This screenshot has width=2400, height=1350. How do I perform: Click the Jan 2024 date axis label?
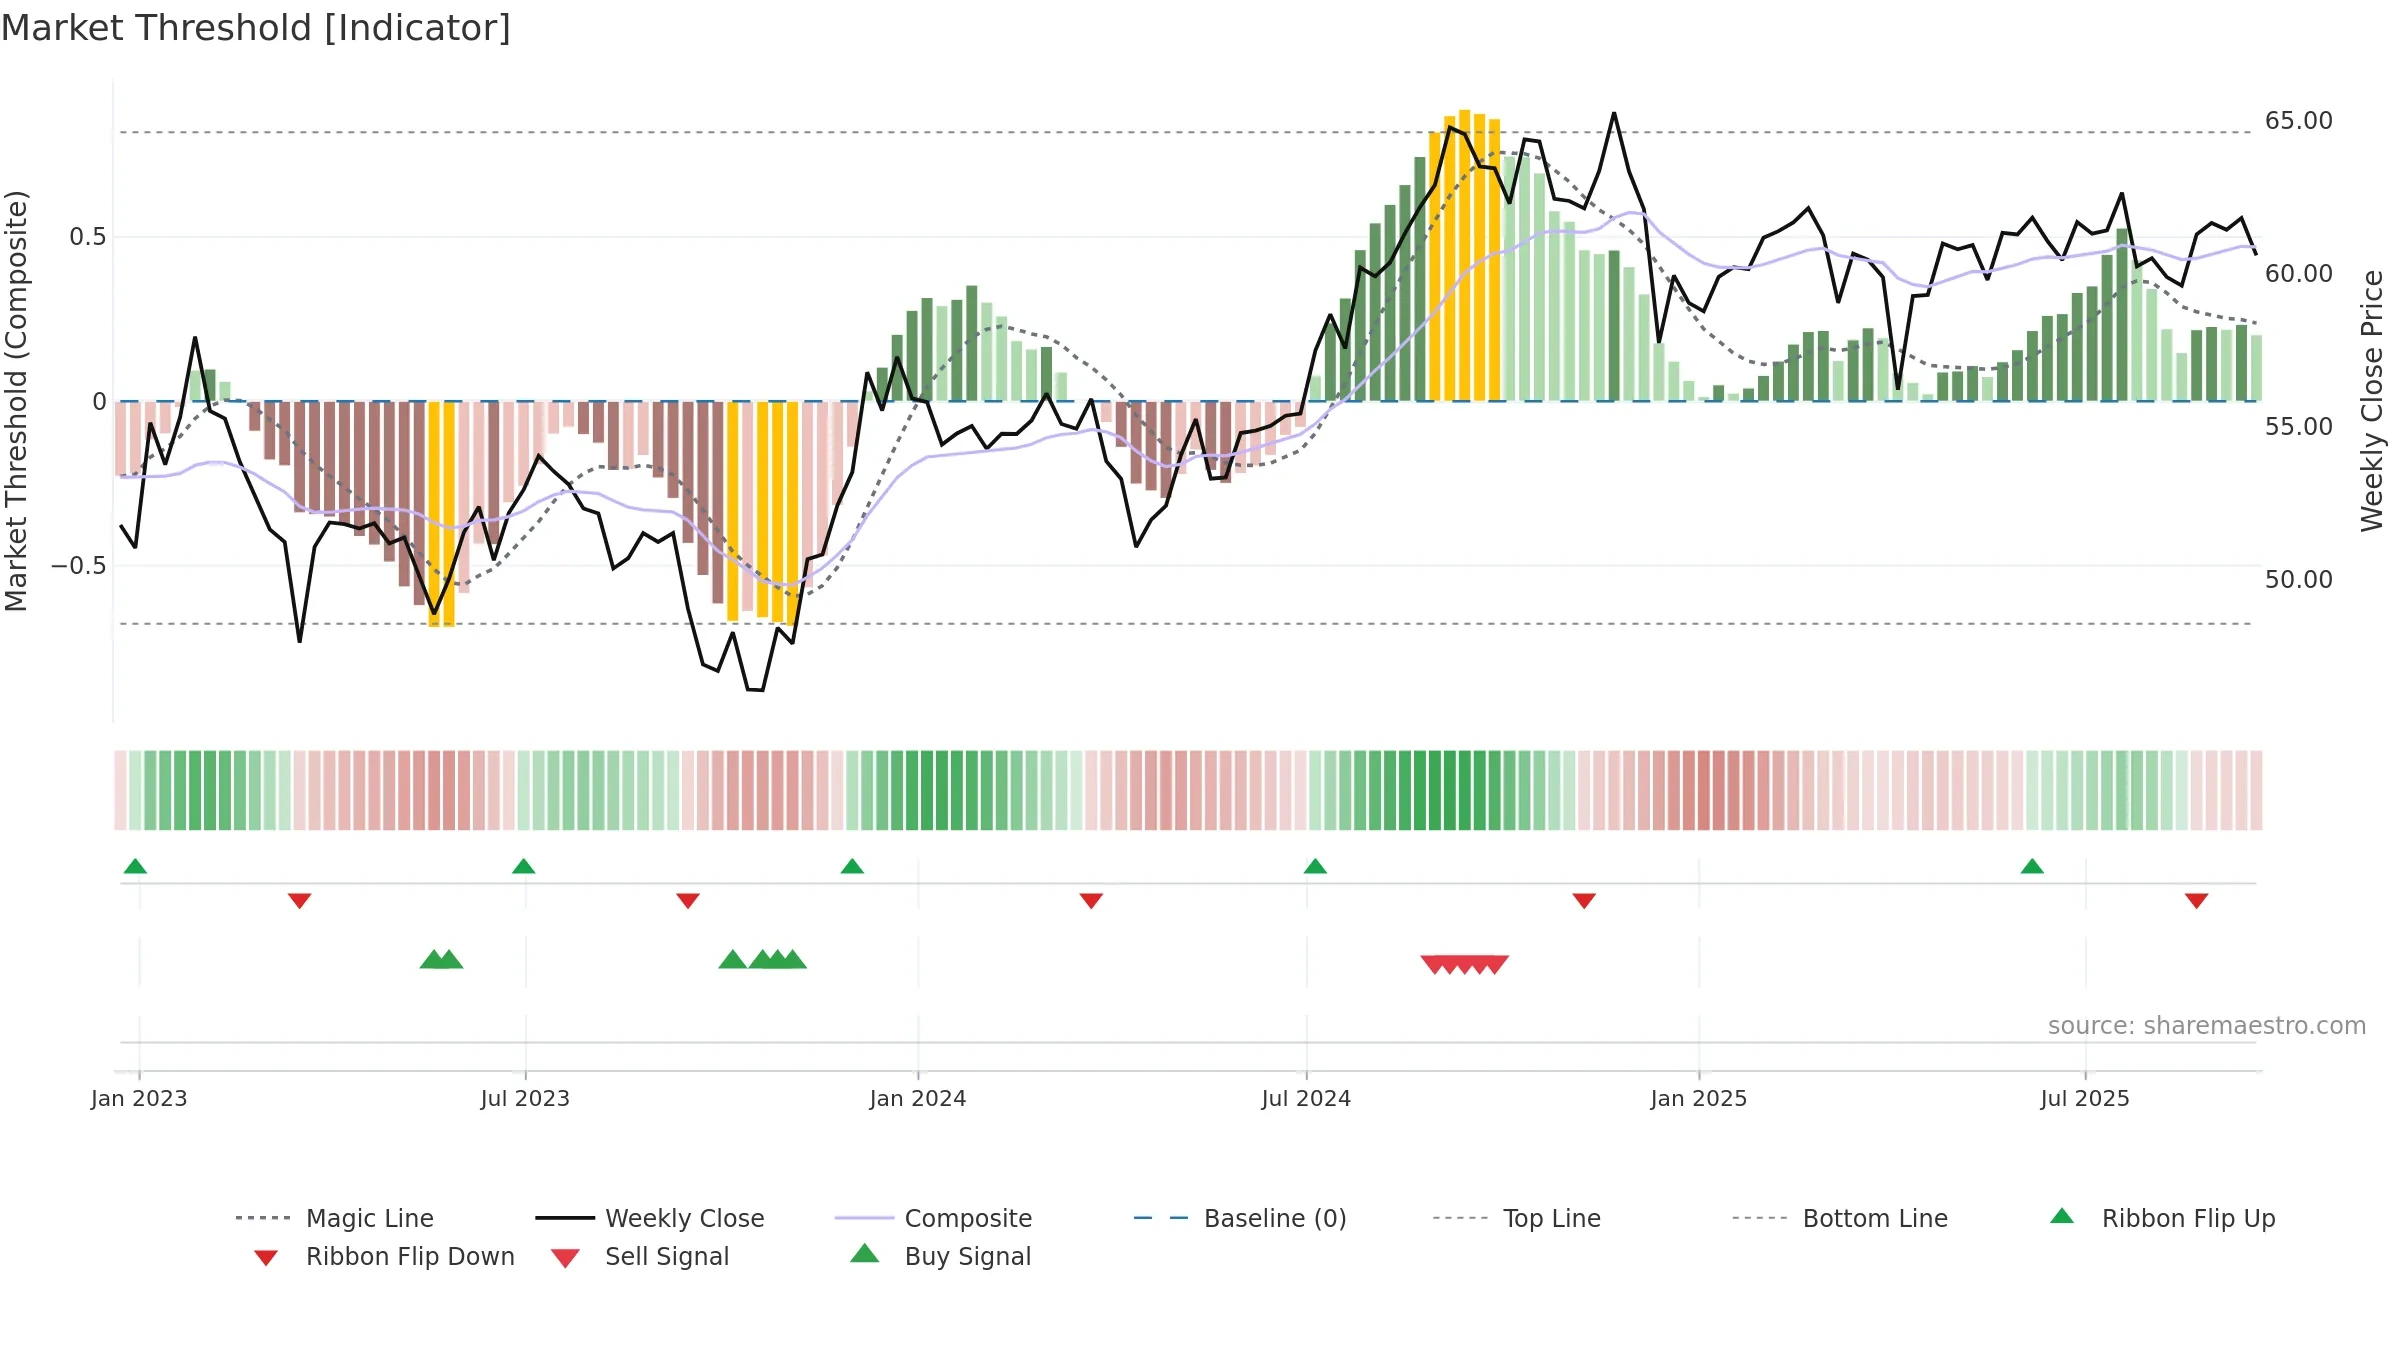pos(918,1099)
